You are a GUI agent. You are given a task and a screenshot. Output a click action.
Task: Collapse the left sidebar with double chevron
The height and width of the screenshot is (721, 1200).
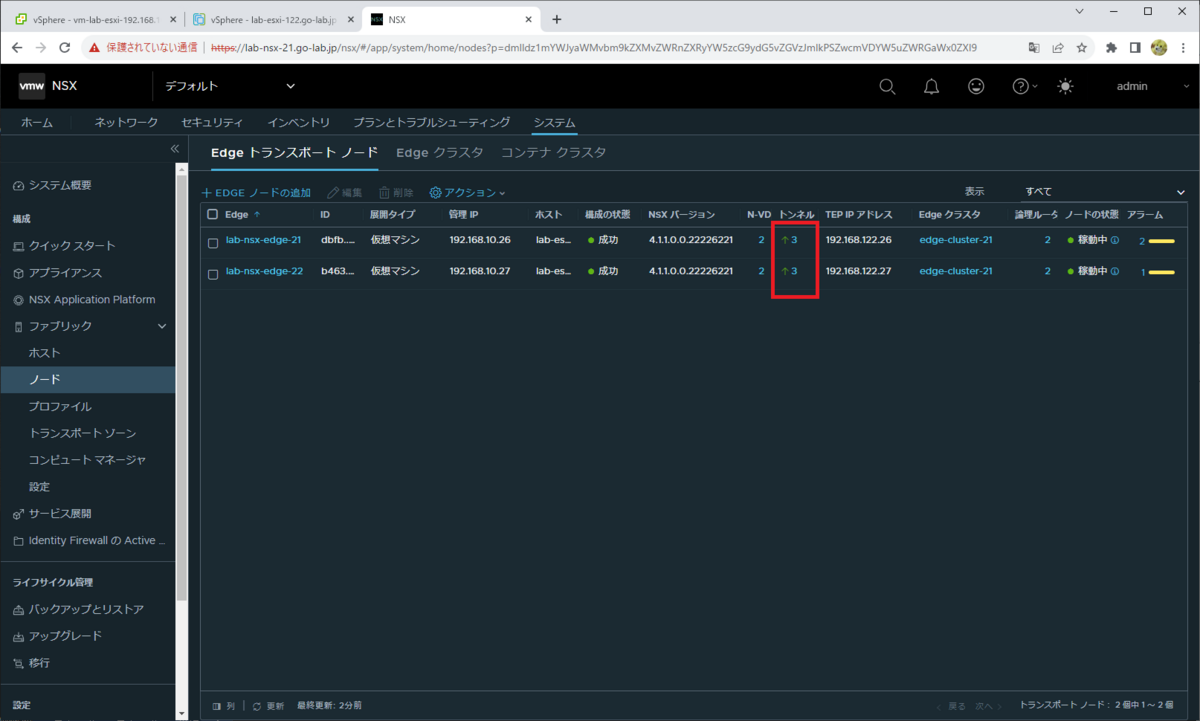pos(174,149)
